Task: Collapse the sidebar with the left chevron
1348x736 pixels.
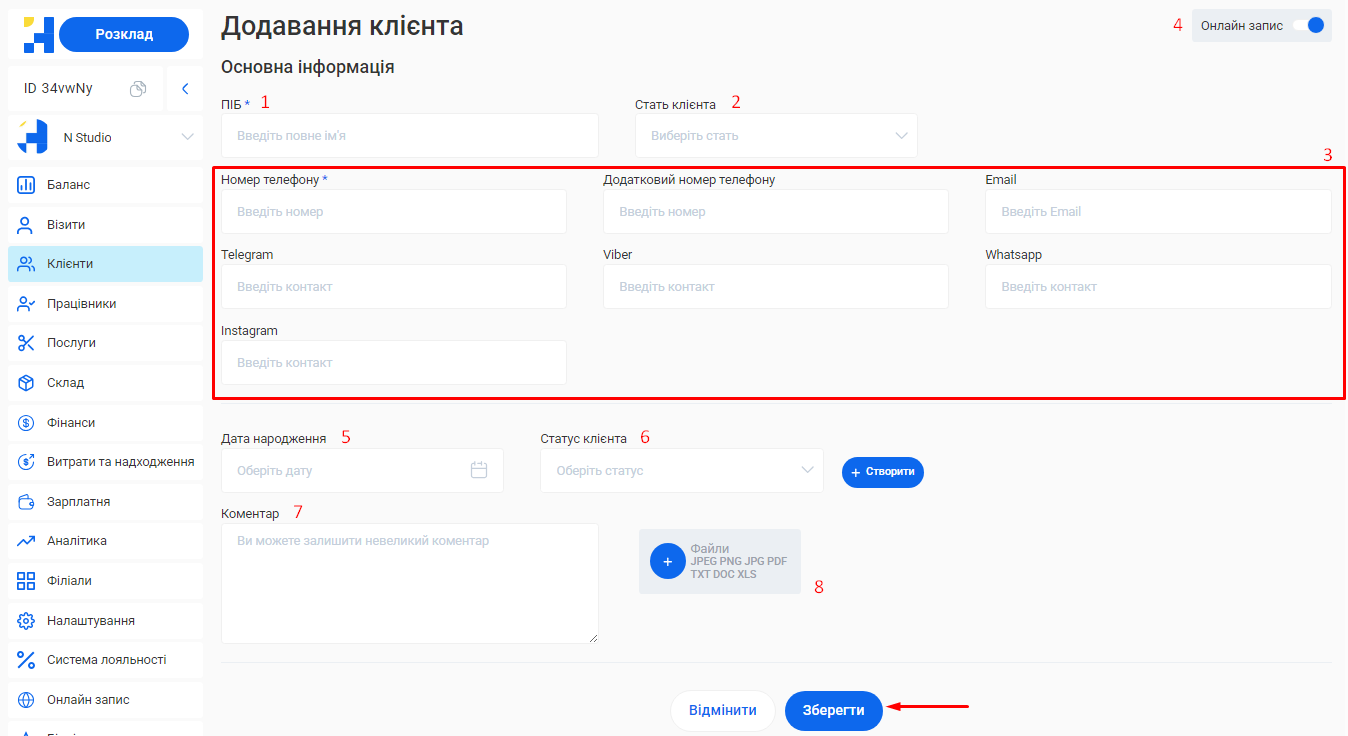Action: tap(185, 89)
